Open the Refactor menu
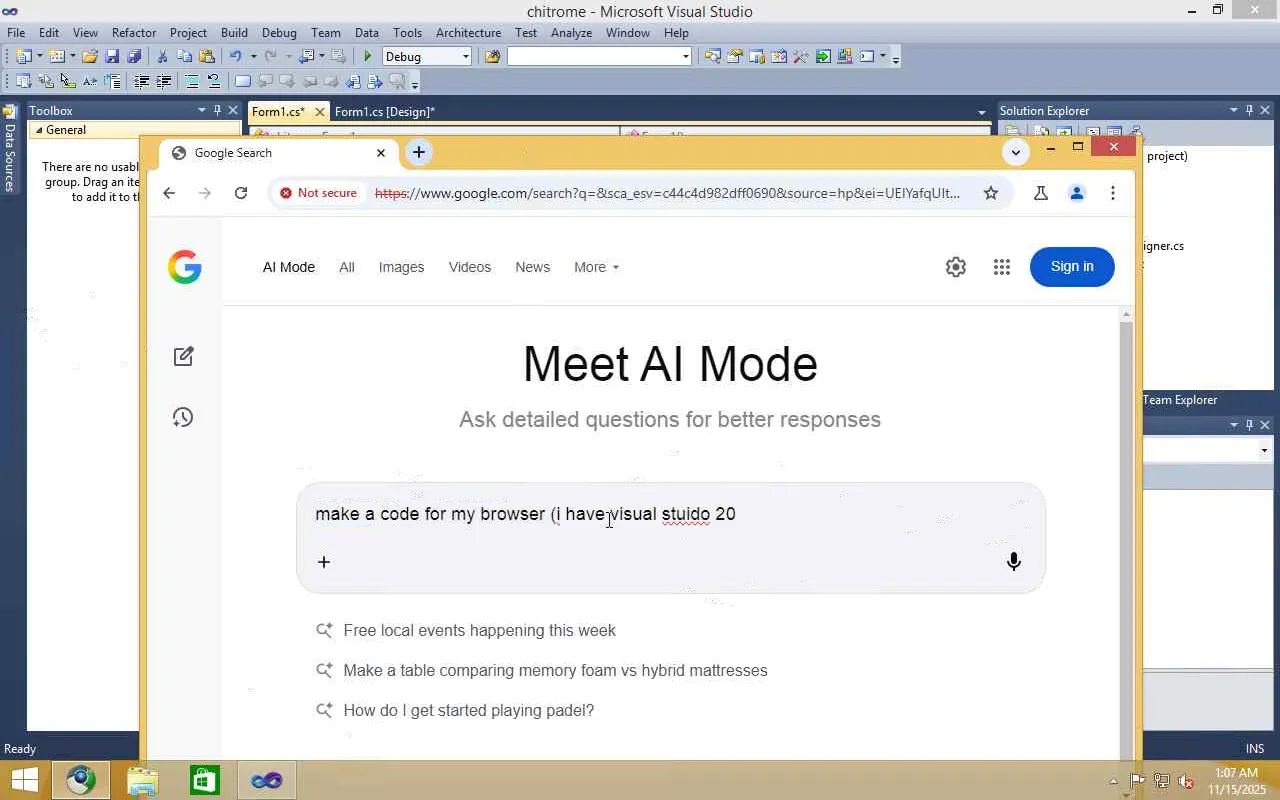Viewport: 1280px width, 800px height. click(x=134, y=33)
